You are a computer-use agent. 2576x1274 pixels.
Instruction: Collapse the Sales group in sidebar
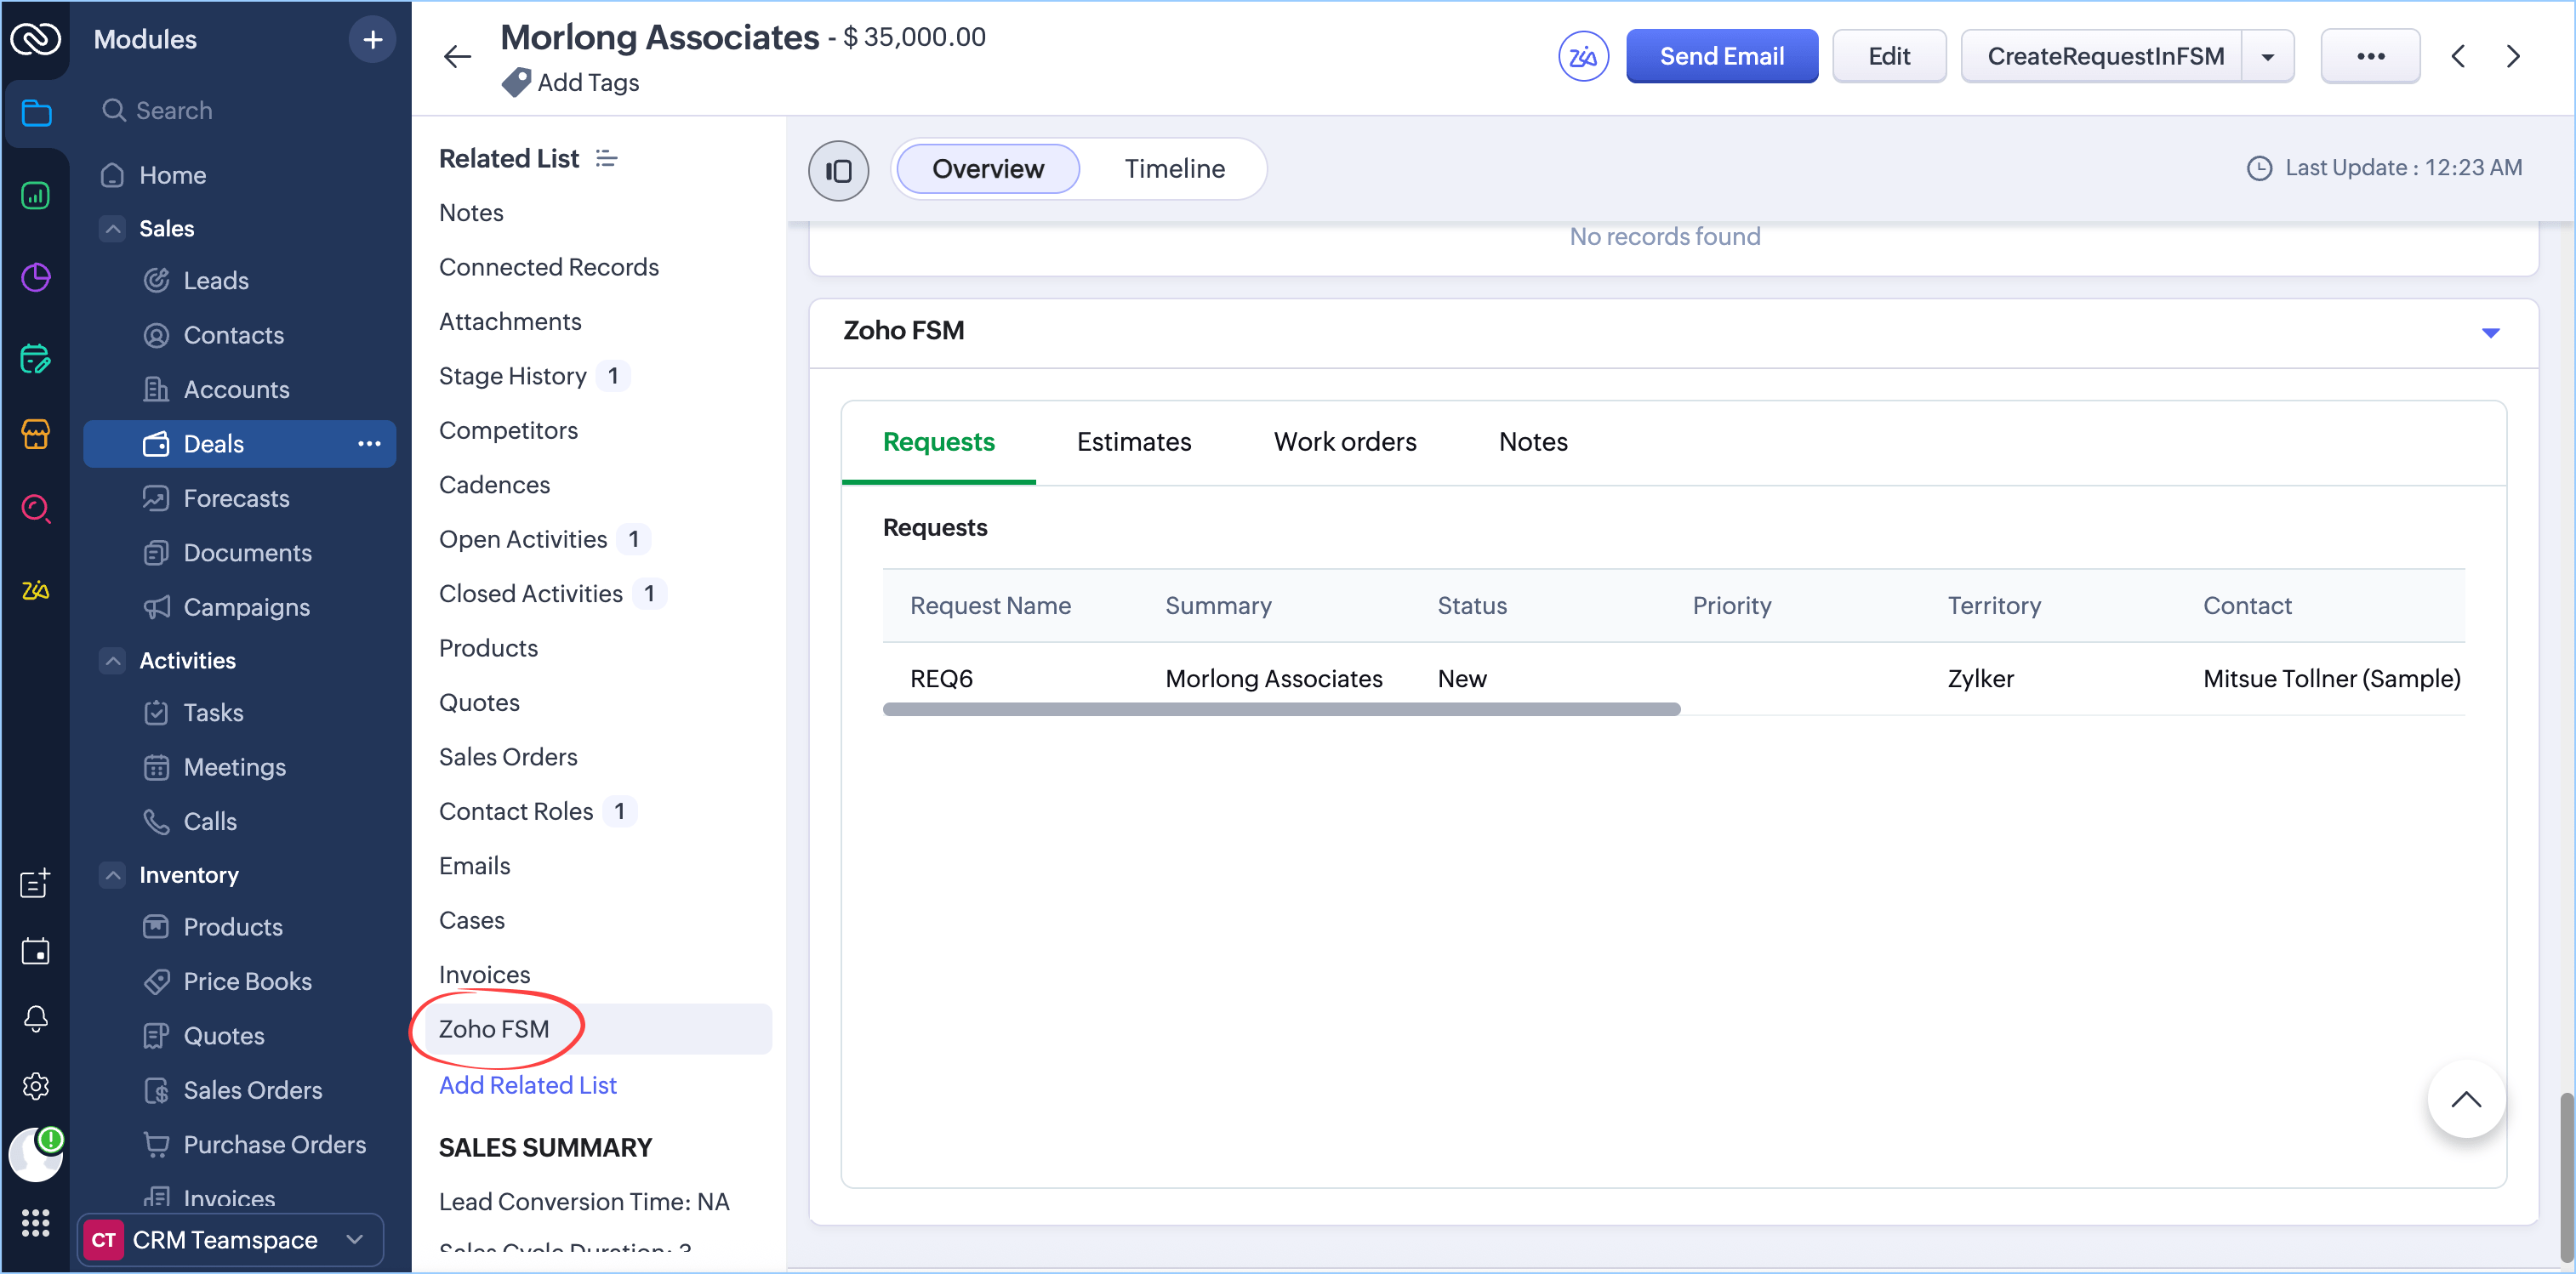[x=113, y=228]
